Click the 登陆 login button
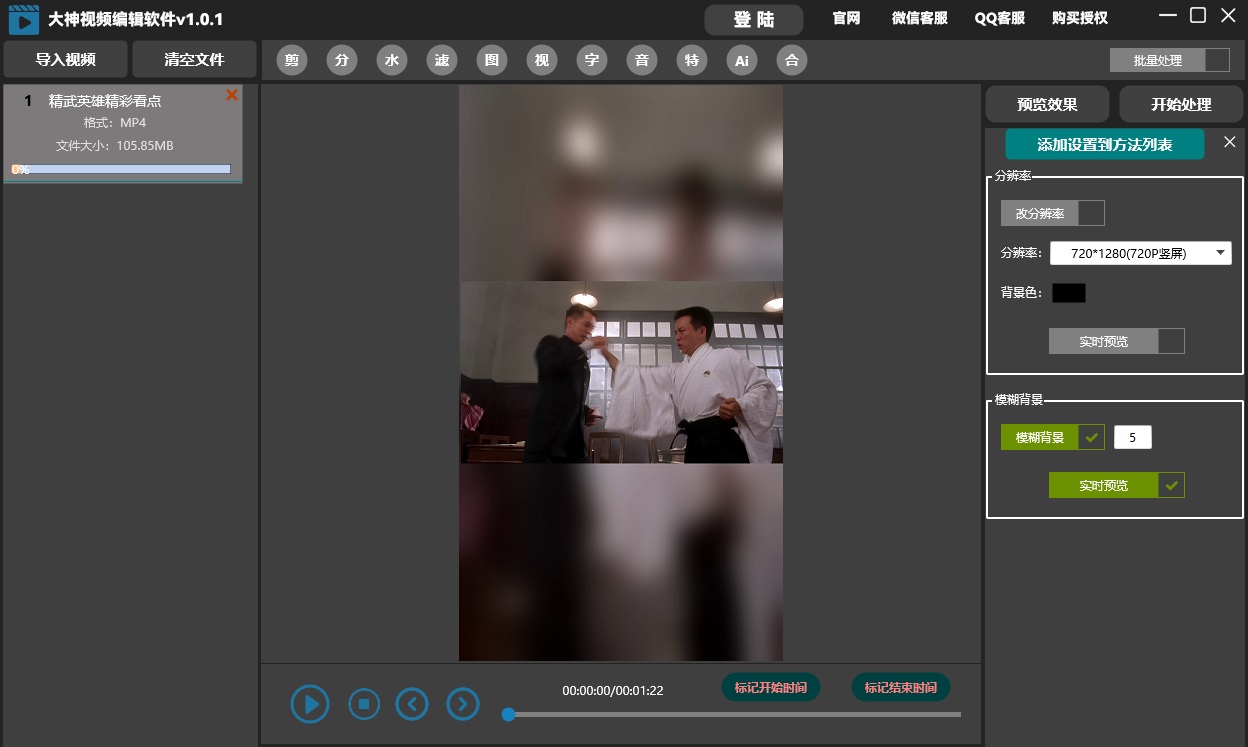 point(754,20)
